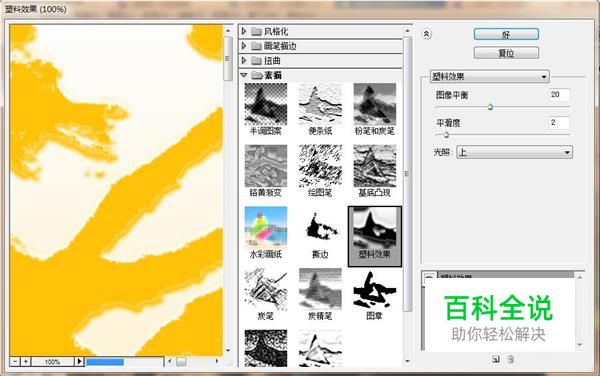Click the 扭曲 folder icon
The height and width of the screenshot is (376, 600).
point(256,60)
